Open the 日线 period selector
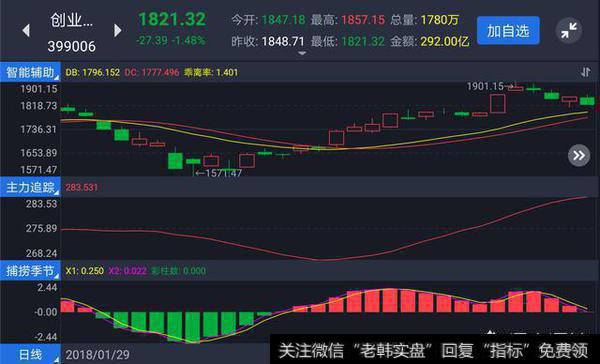Viewport: 600px width, 364px height. pyautogui.click(x=30, y=354)
